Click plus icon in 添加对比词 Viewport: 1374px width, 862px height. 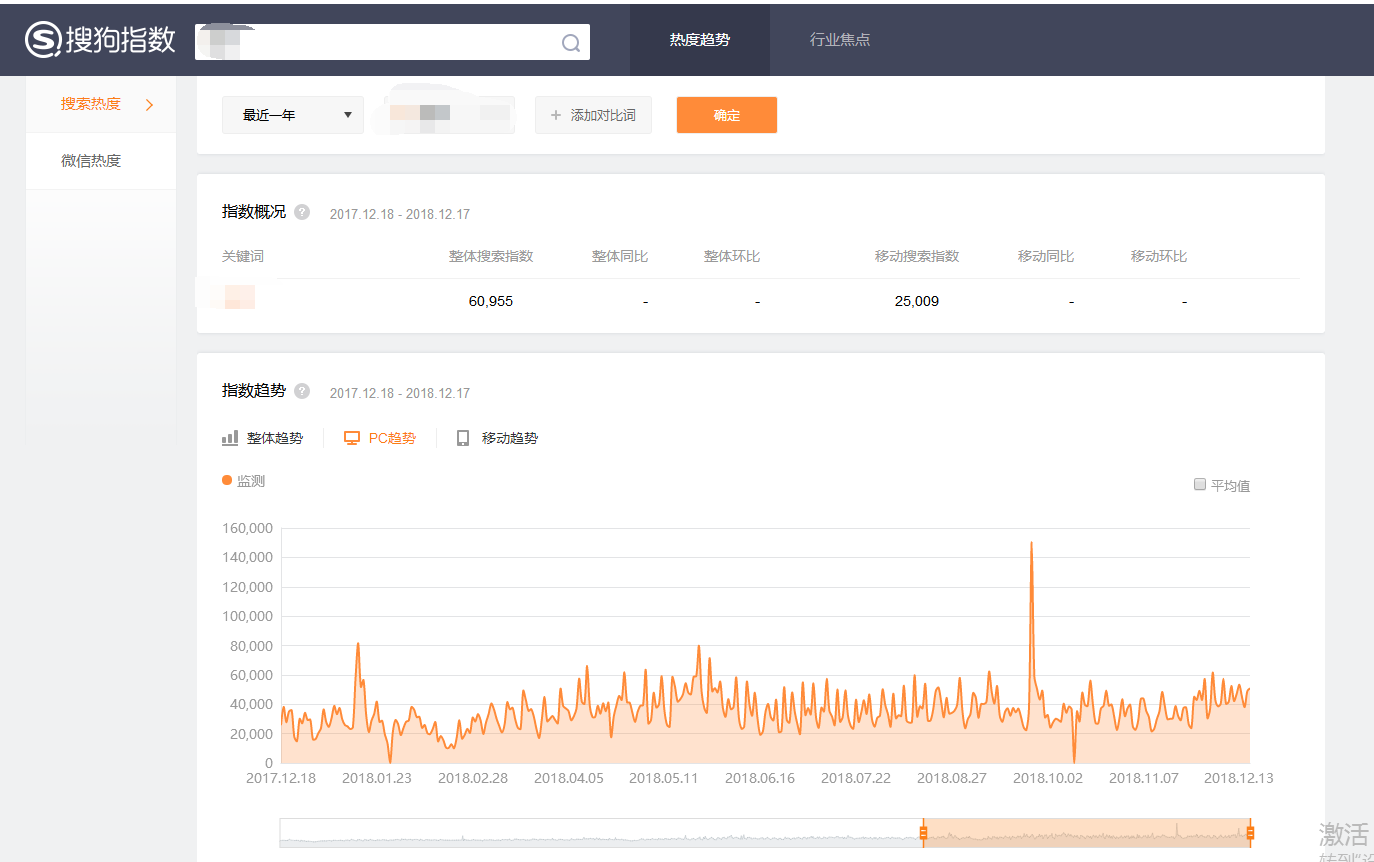pos(556,115)
